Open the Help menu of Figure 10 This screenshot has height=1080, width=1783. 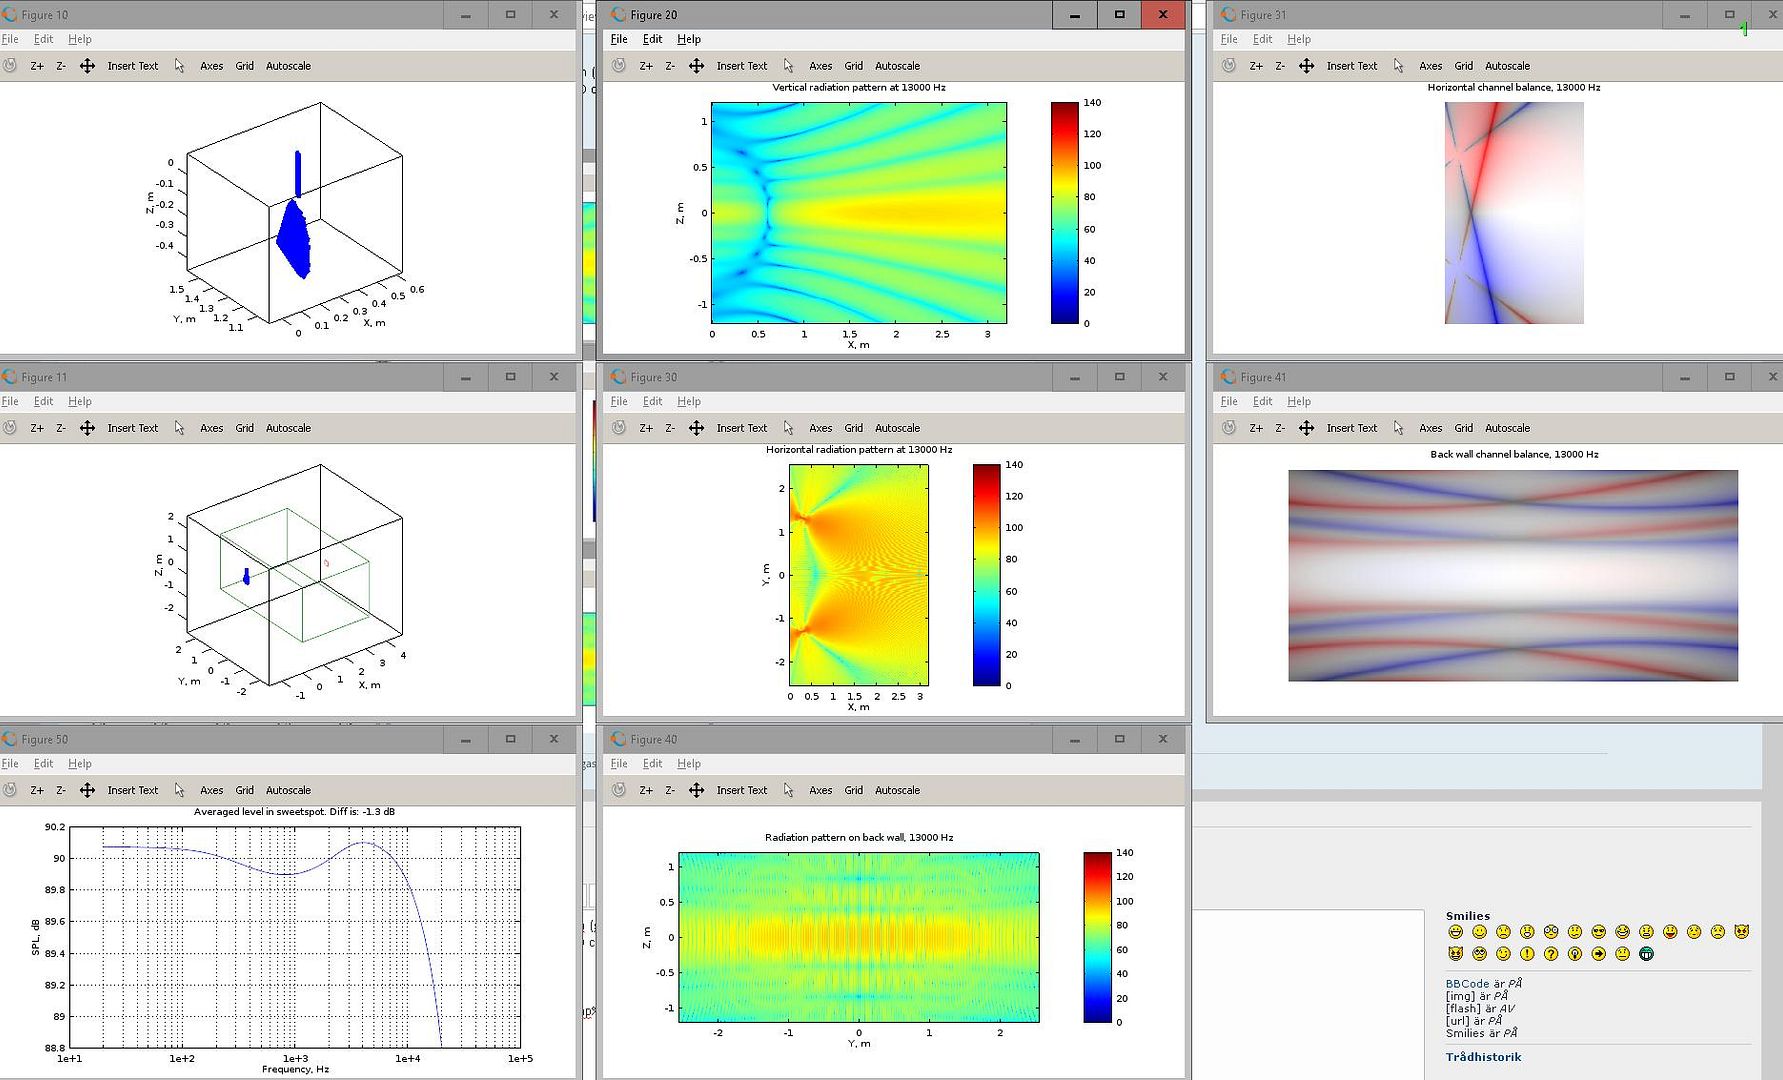tap(80, 39)
